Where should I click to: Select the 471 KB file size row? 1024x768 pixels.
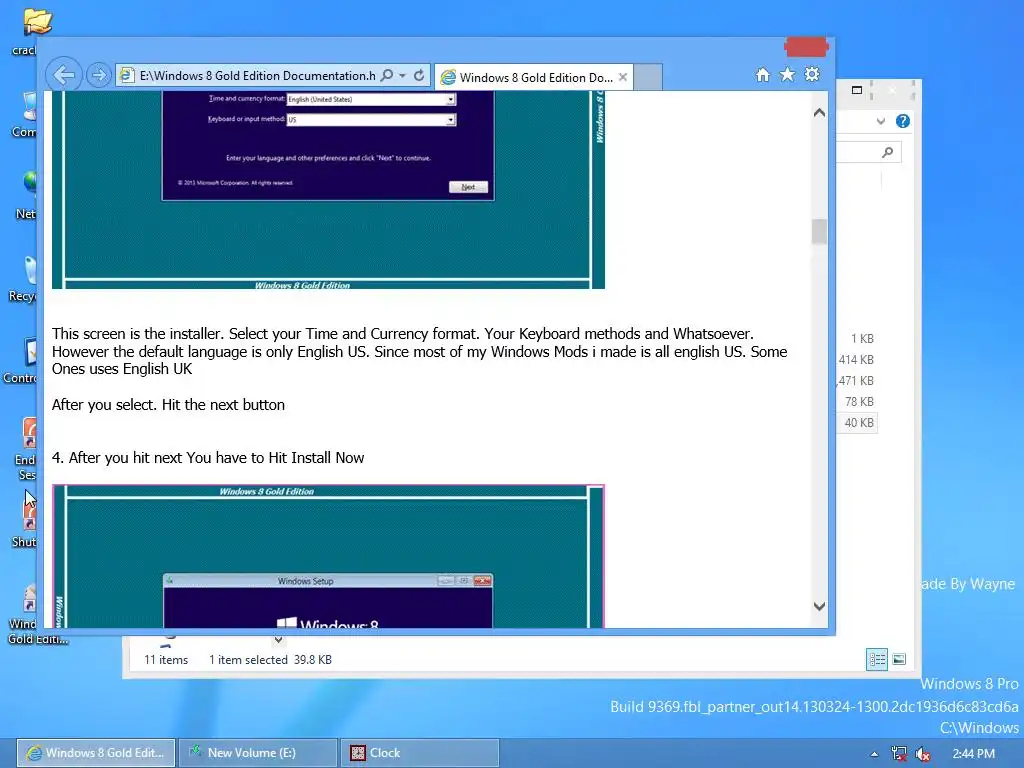click(856, 381)
